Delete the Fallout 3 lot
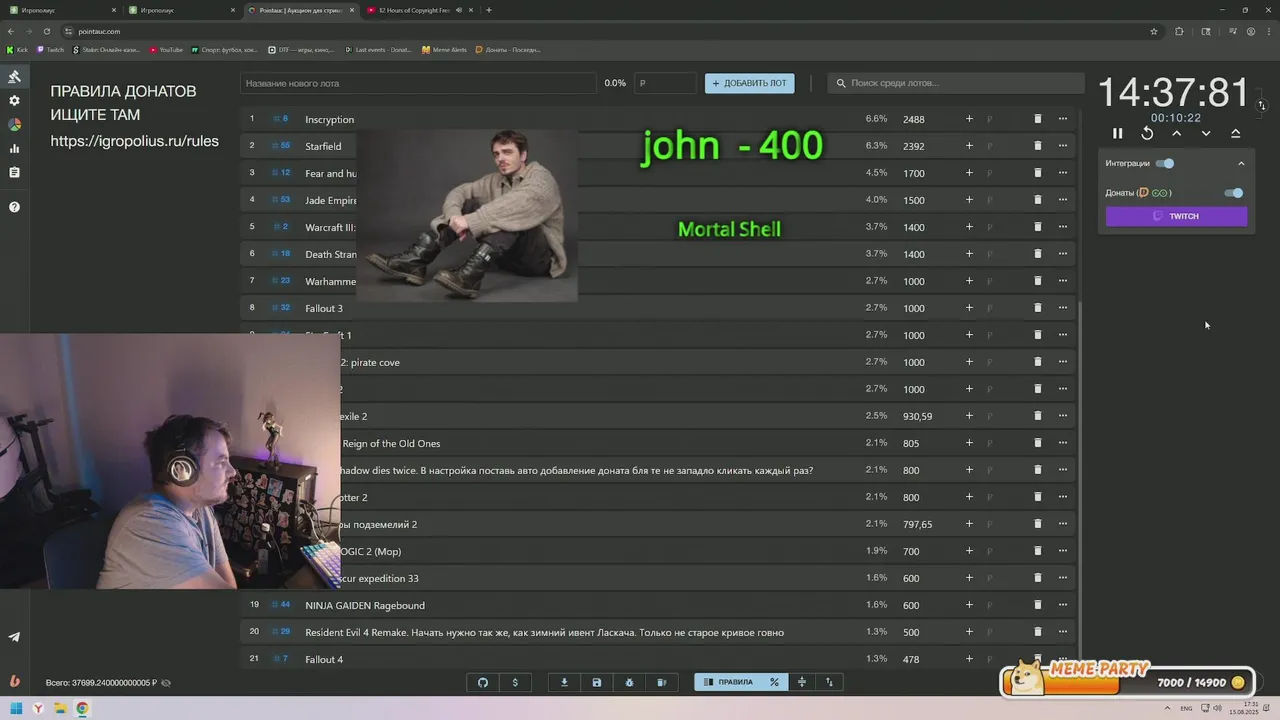The height and width of the screenshot is (720, 1280). 1037,308
